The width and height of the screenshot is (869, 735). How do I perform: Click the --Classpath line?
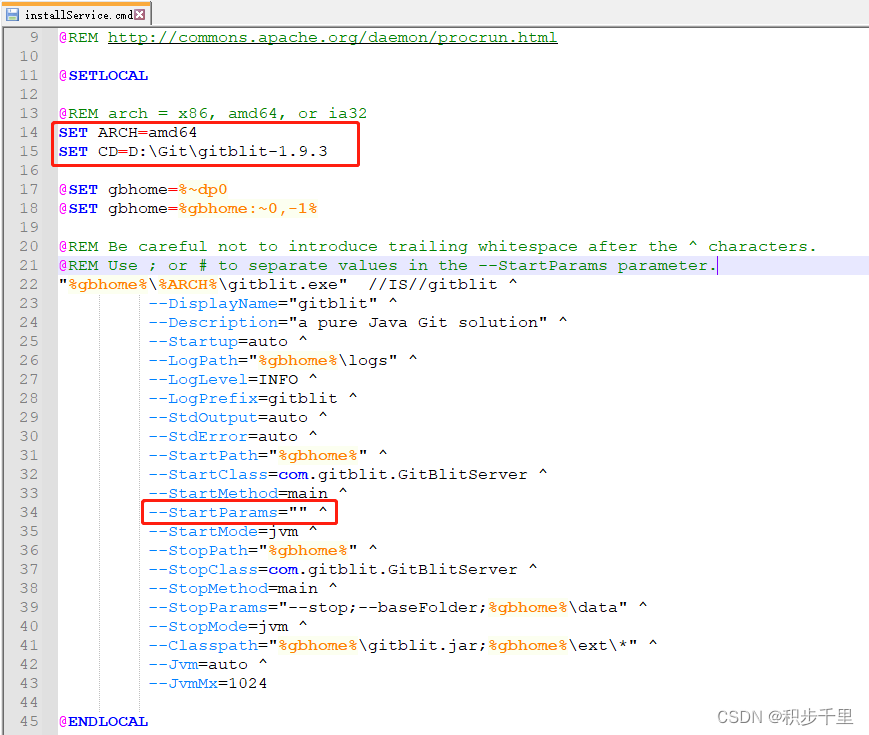click(402, 646)
